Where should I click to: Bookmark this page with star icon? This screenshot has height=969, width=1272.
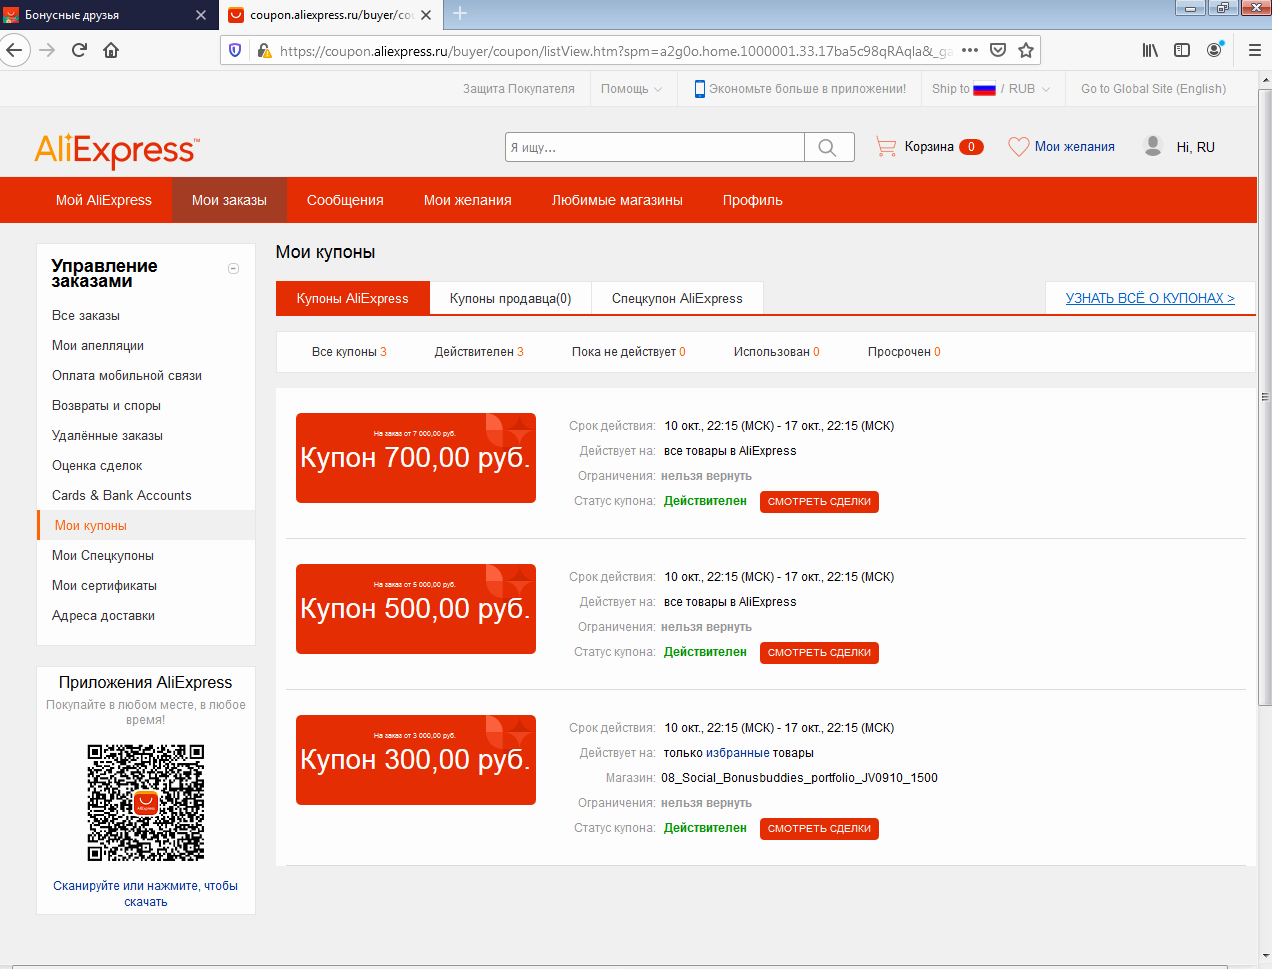point(1026,50)
